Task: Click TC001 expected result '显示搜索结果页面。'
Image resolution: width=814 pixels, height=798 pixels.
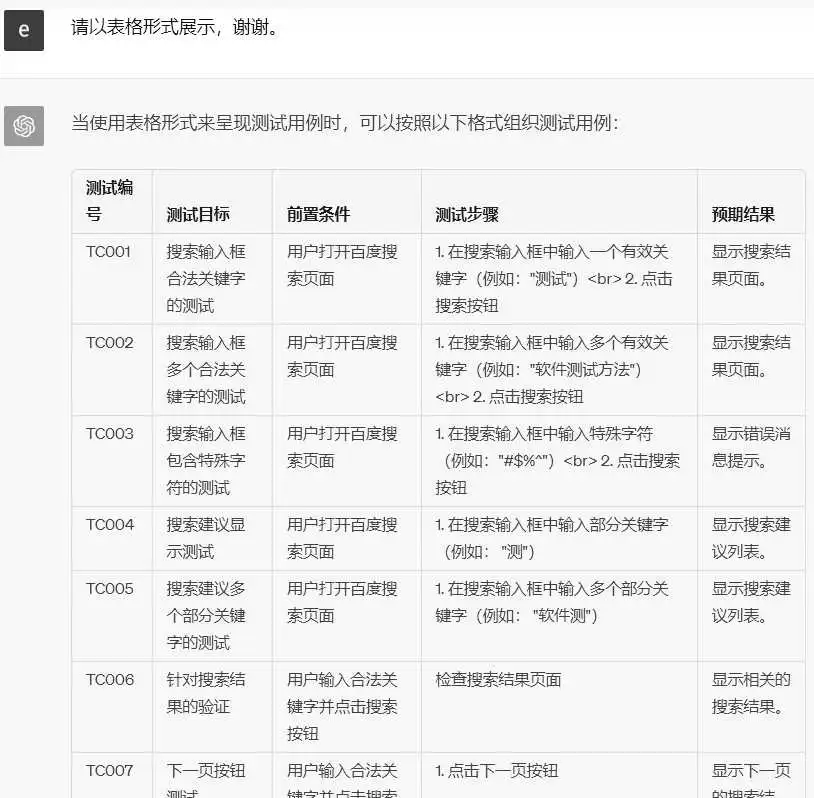Action: click(751, 265)
